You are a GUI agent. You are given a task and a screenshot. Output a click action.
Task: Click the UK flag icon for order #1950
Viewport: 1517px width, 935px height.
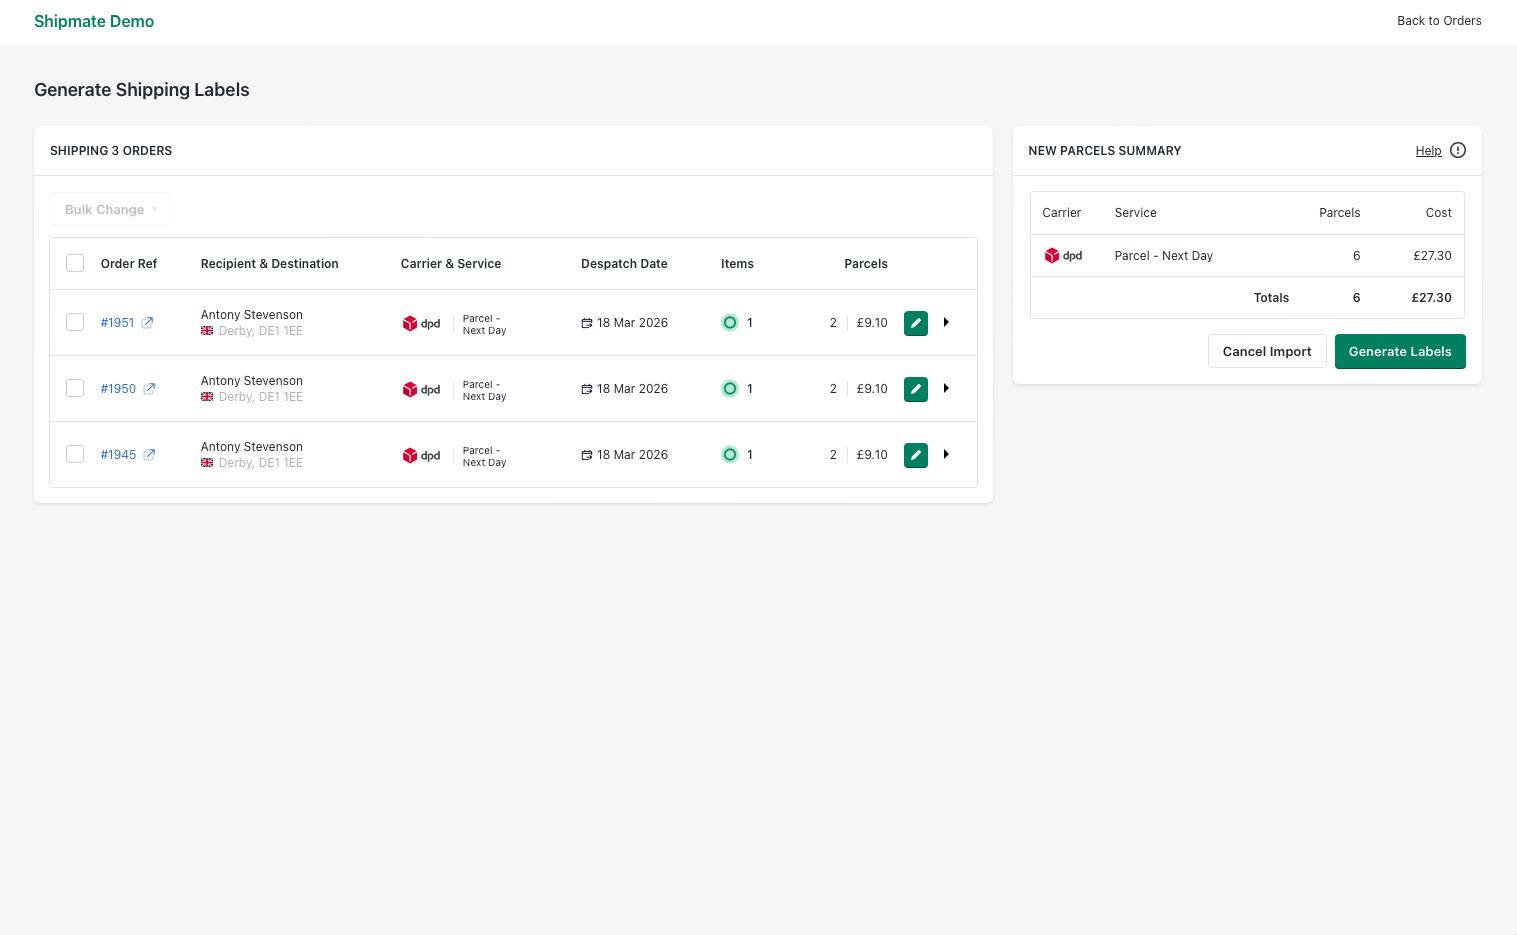(x=206, y=396)
